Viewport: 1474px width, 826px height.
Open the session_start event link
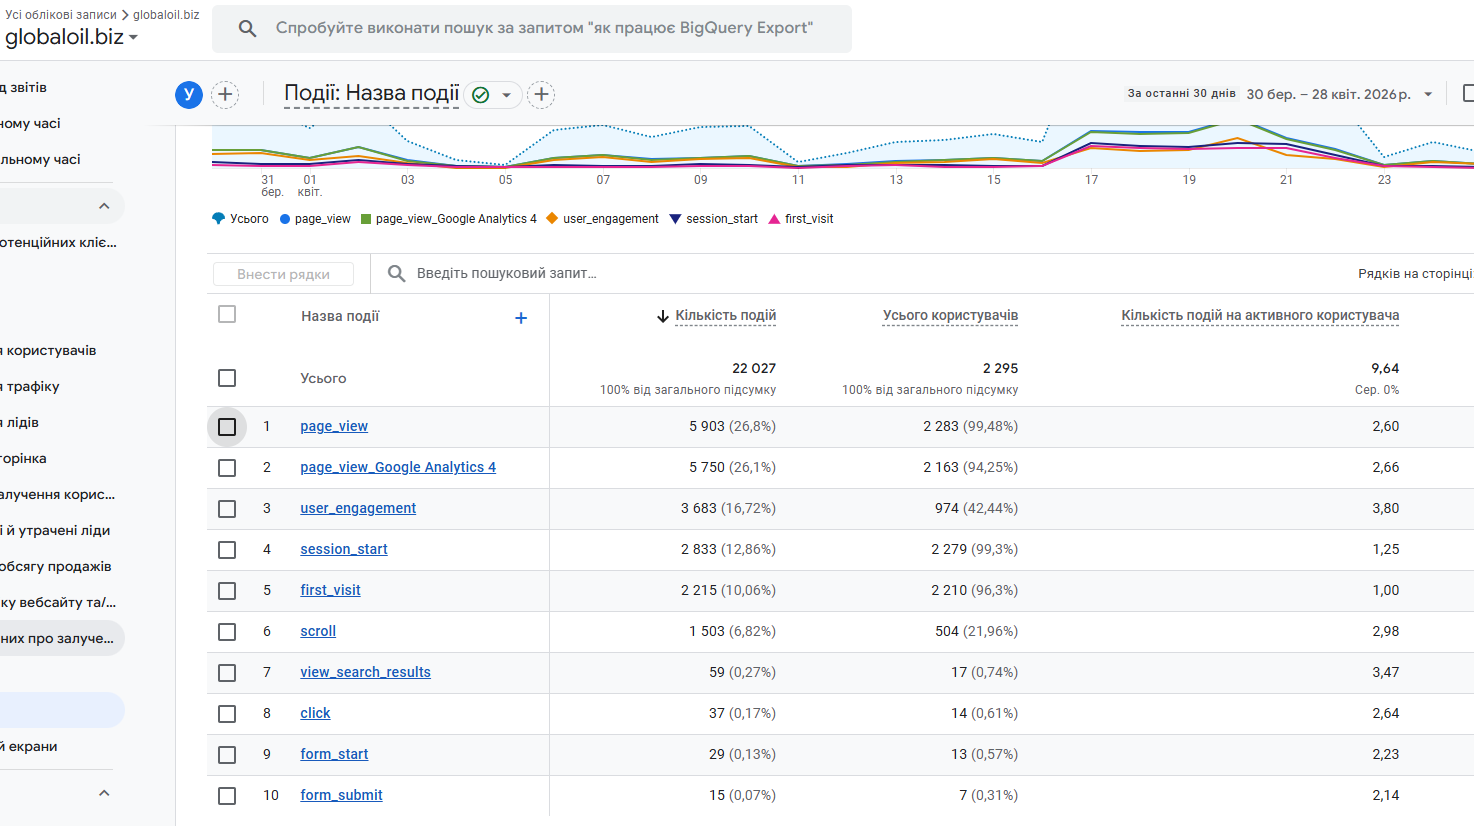pos(343,549)
